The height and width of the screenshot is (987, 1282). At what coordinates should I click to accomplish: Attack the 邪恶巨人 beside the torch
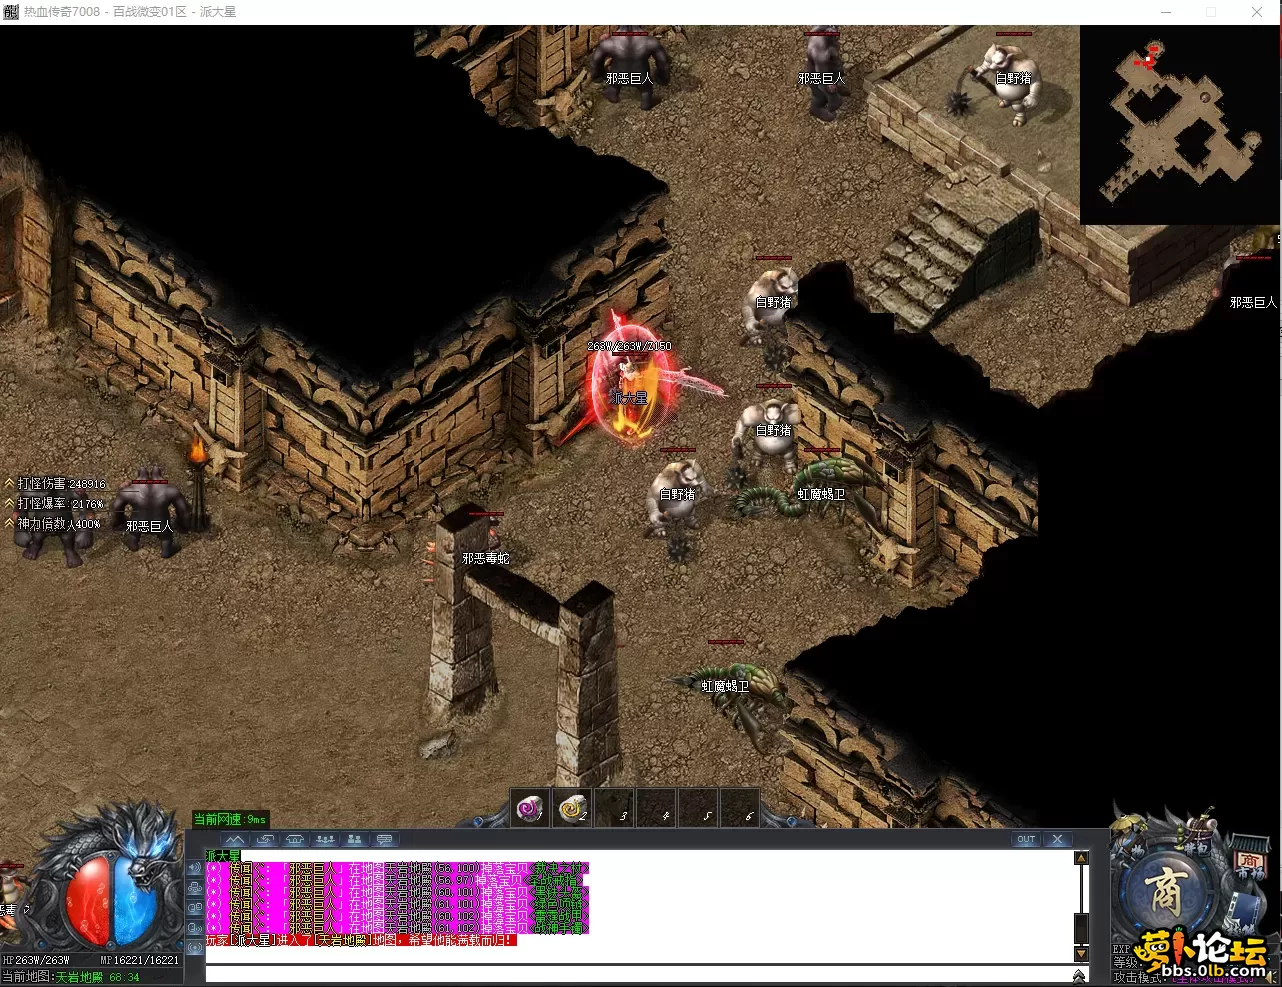148,512
